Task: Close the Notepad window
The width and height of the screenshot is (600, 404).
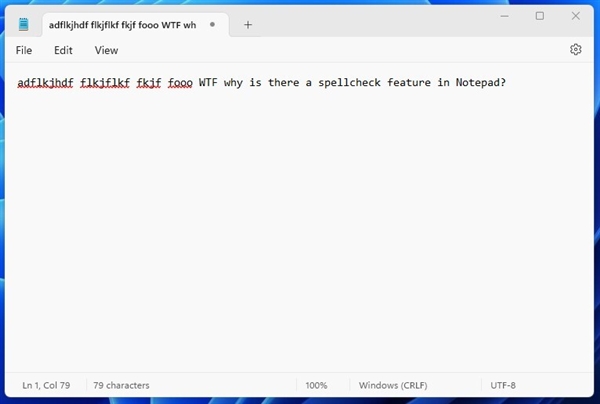Action: click(x=575, y=16)
